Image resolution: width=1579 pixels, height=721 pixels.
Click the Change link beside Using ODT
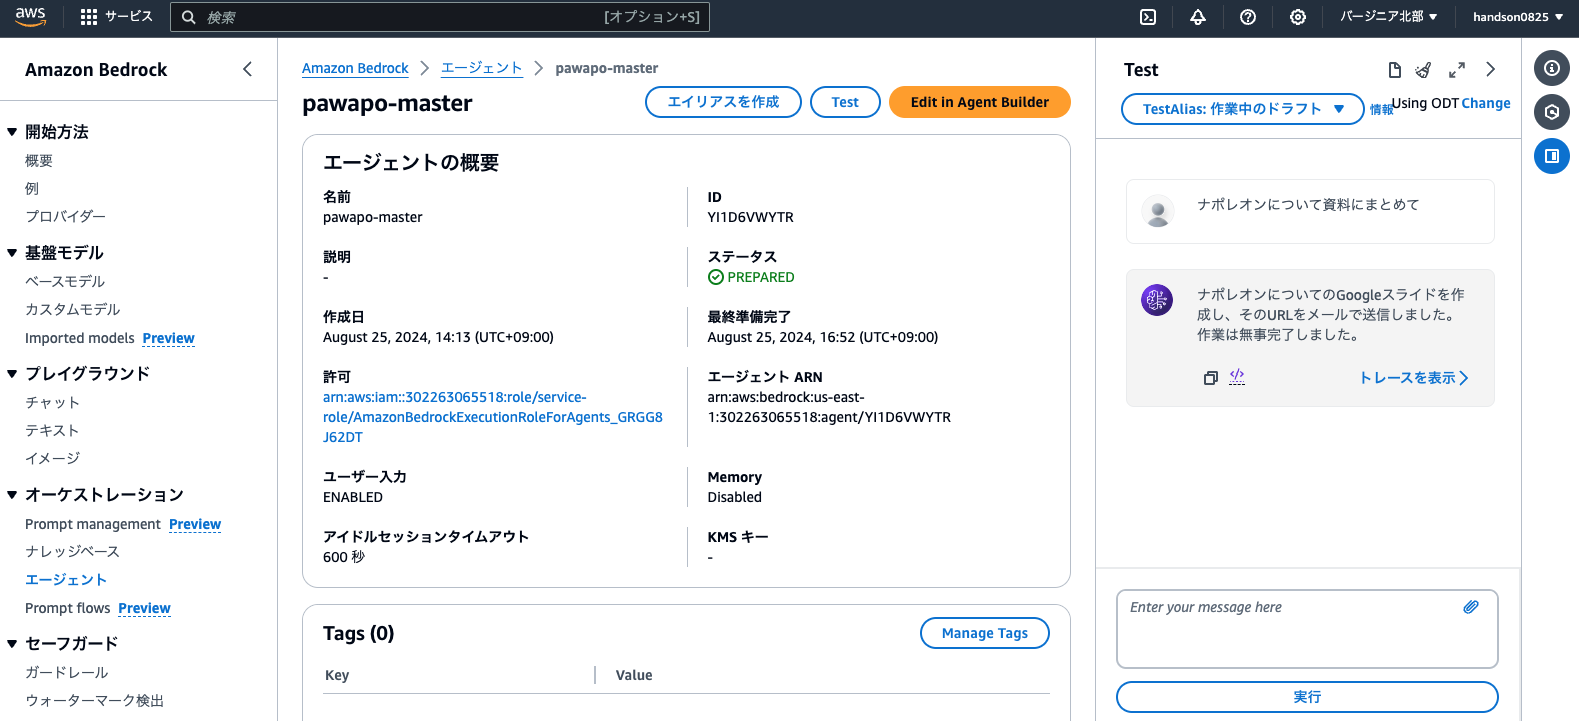1486,103
